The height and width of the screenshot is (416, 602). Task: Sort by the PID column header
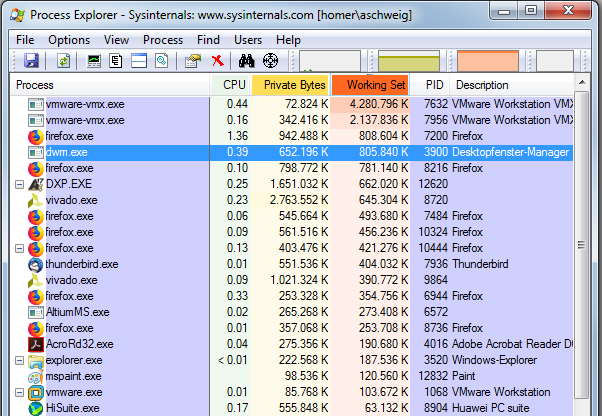click(x=430, y=85)
